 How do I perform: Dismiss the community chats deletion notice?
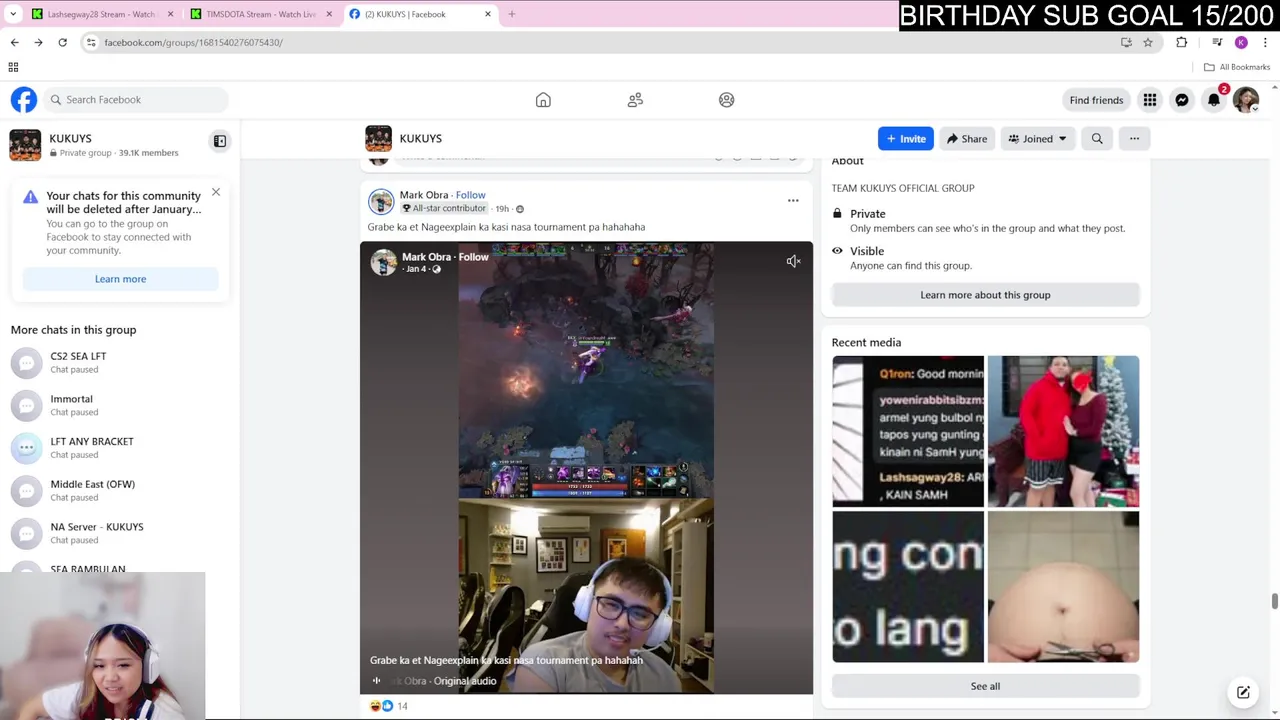click(215, 192)
